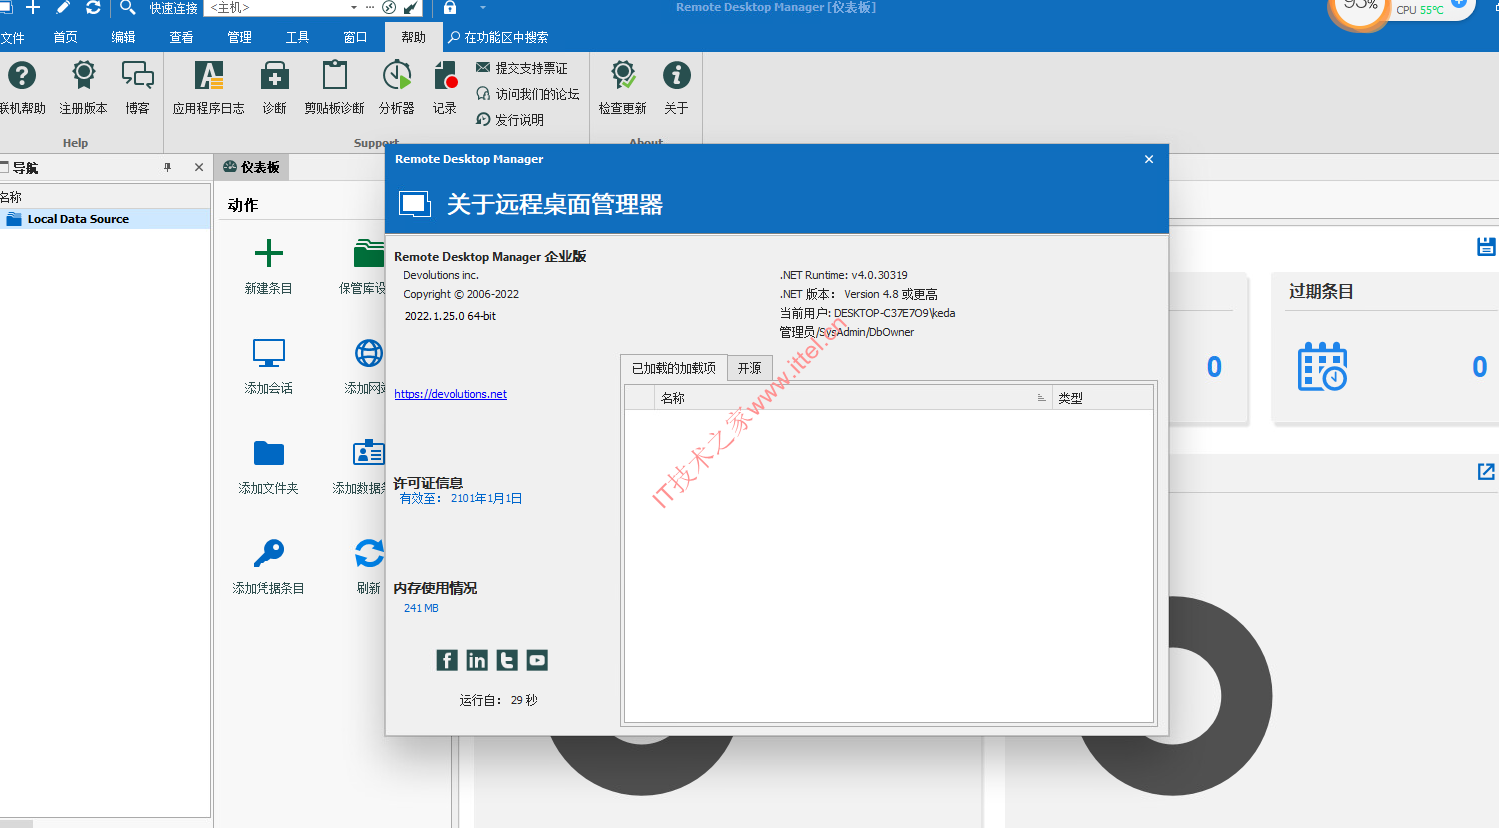Click the refresh icon in the title bar
Image resolution: width=1499 pixels, height=828 pixels.
tap(93, 7)
